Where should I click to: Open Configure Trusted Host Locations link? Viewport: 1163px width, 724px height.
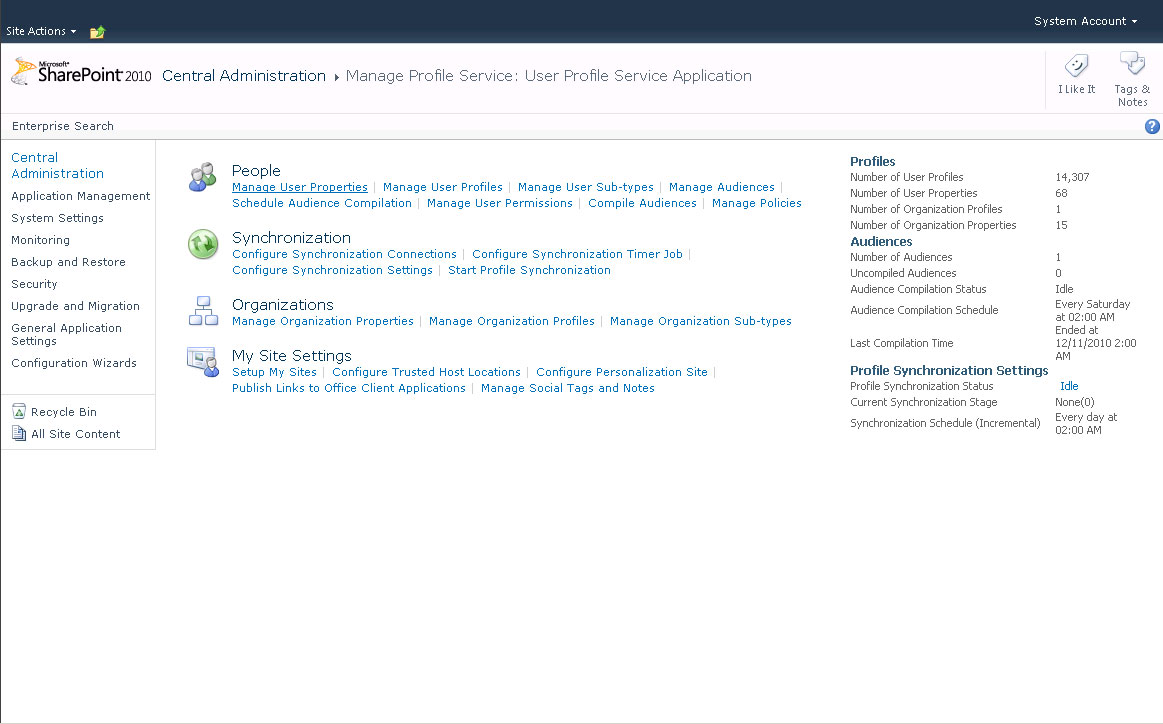coord(426,372)
